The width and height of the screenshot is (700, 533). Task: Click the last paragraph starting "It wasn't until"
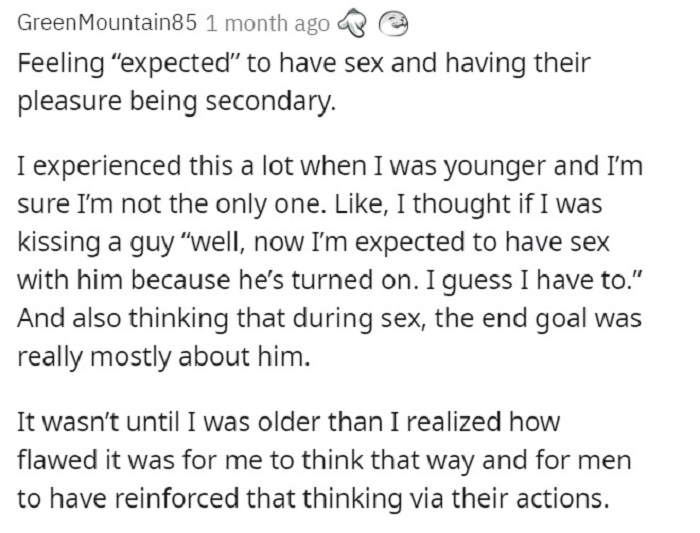[324, 460]
